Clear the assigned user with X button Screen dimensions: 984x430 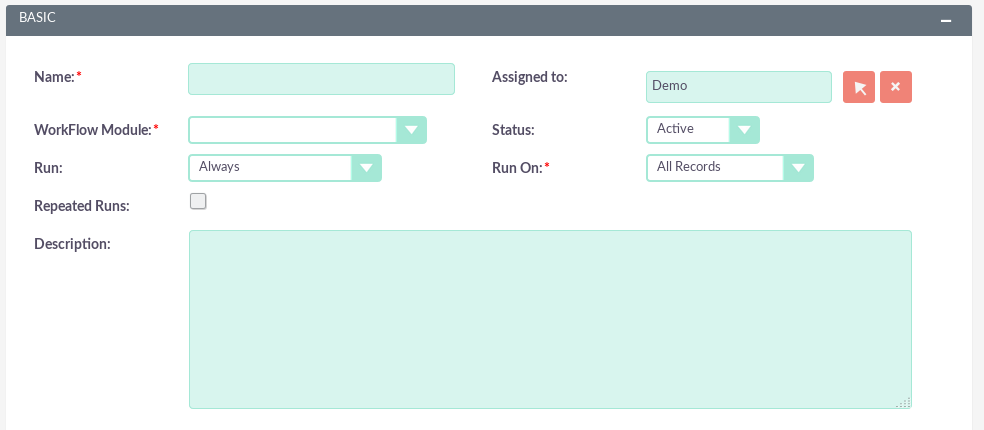point(895,87)
